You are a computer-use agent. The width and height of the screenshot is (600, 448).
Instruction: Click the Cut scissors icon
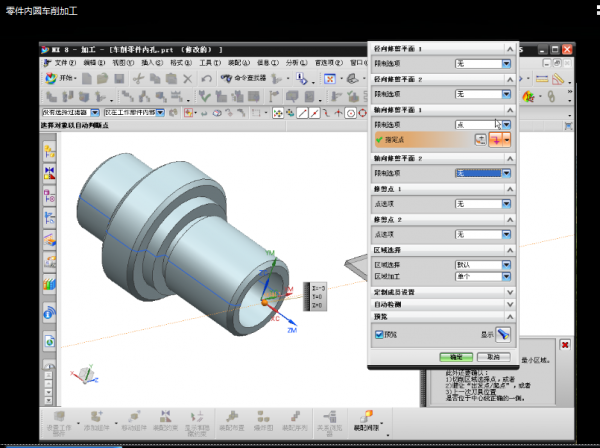(x=138, y=79)
